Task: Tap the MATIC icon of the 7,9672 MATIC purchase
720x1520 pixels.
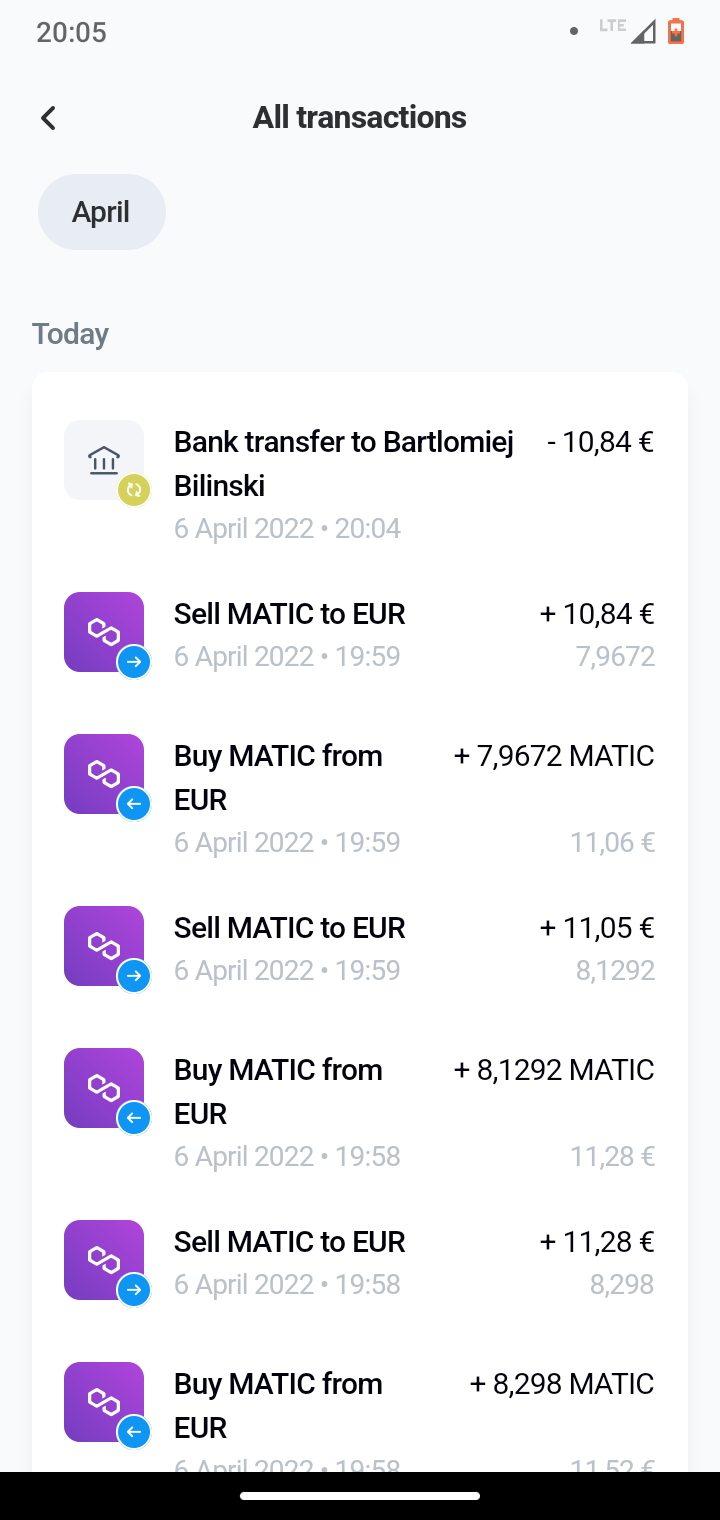Action: [104, 774]
